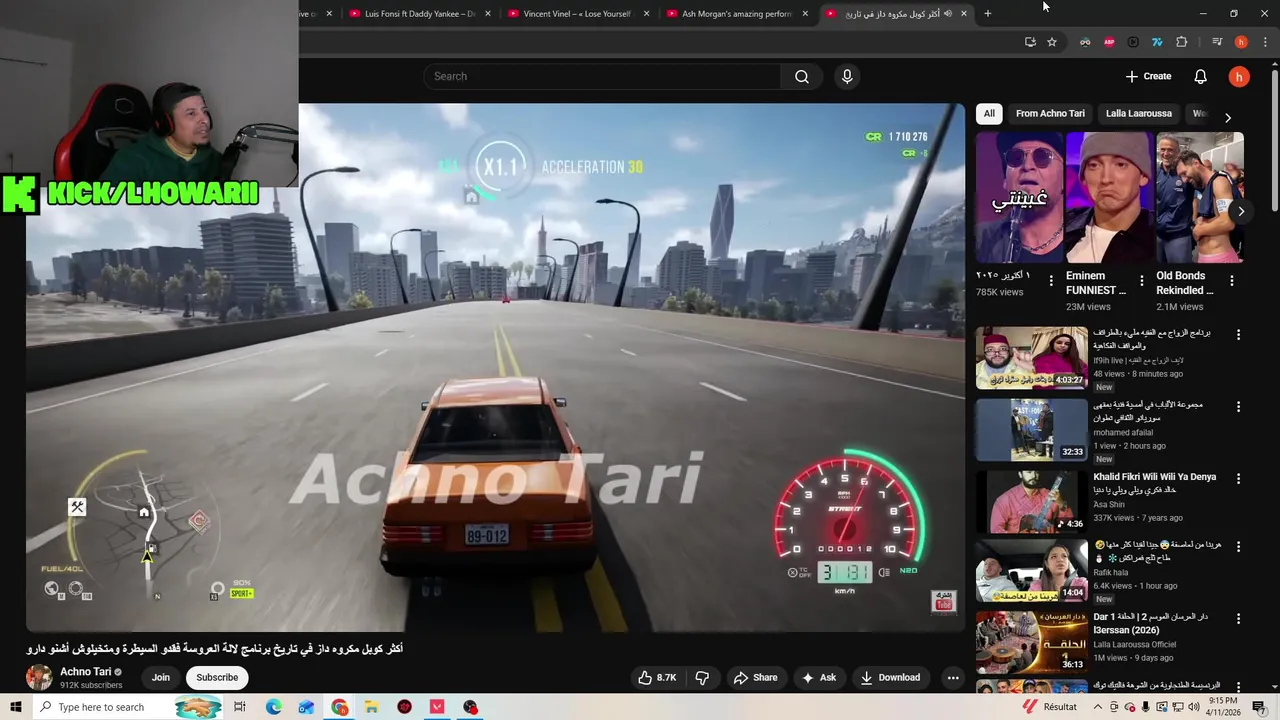Click the Ask button below the video
Viewport: 1280px width, 720px height.
[x=818, y=677]
